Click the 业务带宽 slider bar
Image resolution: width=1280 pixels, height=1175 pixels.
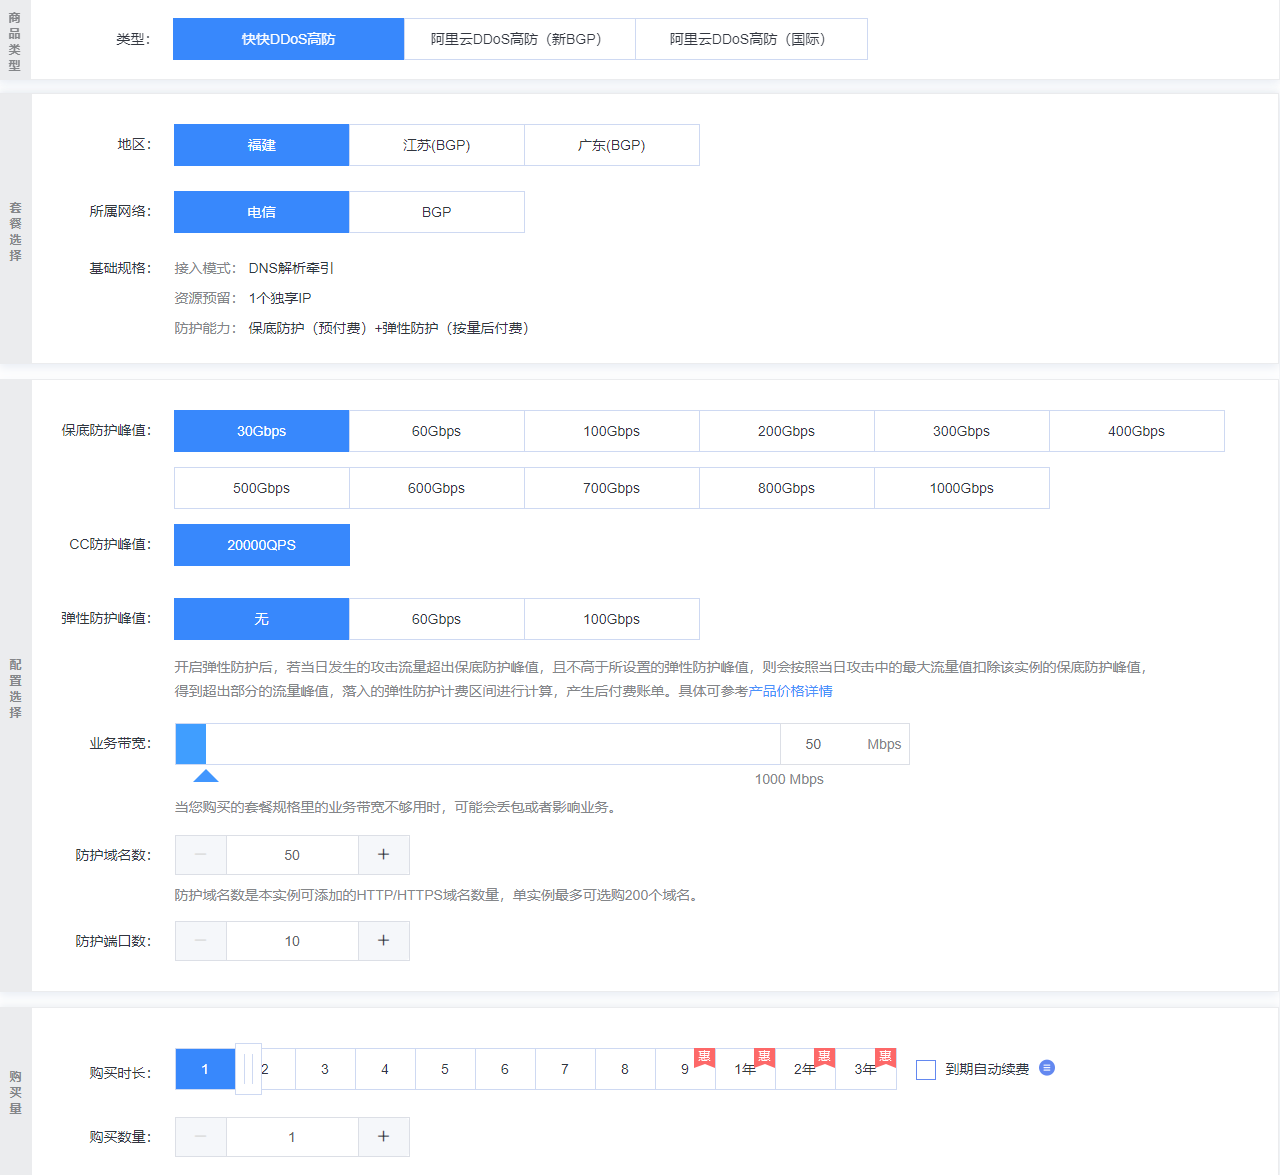[x=477, y=744]
